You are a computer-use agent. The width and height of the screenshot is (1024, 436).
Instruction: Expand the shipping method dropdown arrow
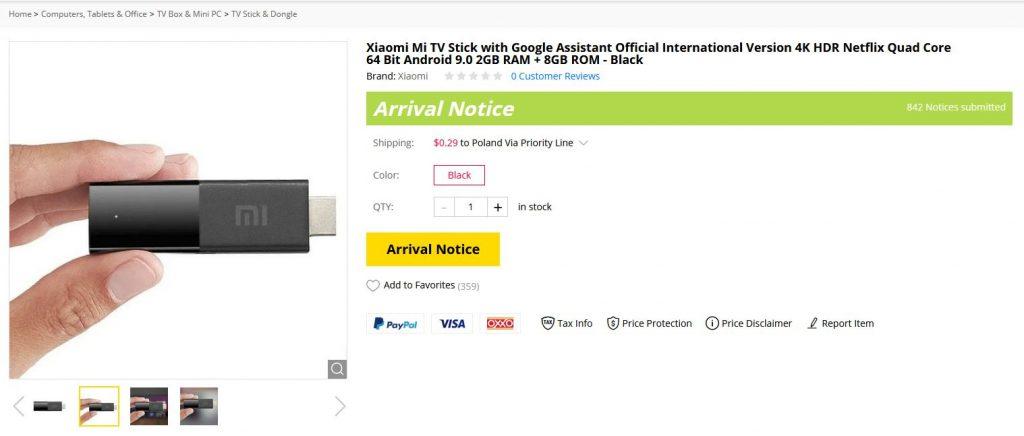click(x=584, y=143)
